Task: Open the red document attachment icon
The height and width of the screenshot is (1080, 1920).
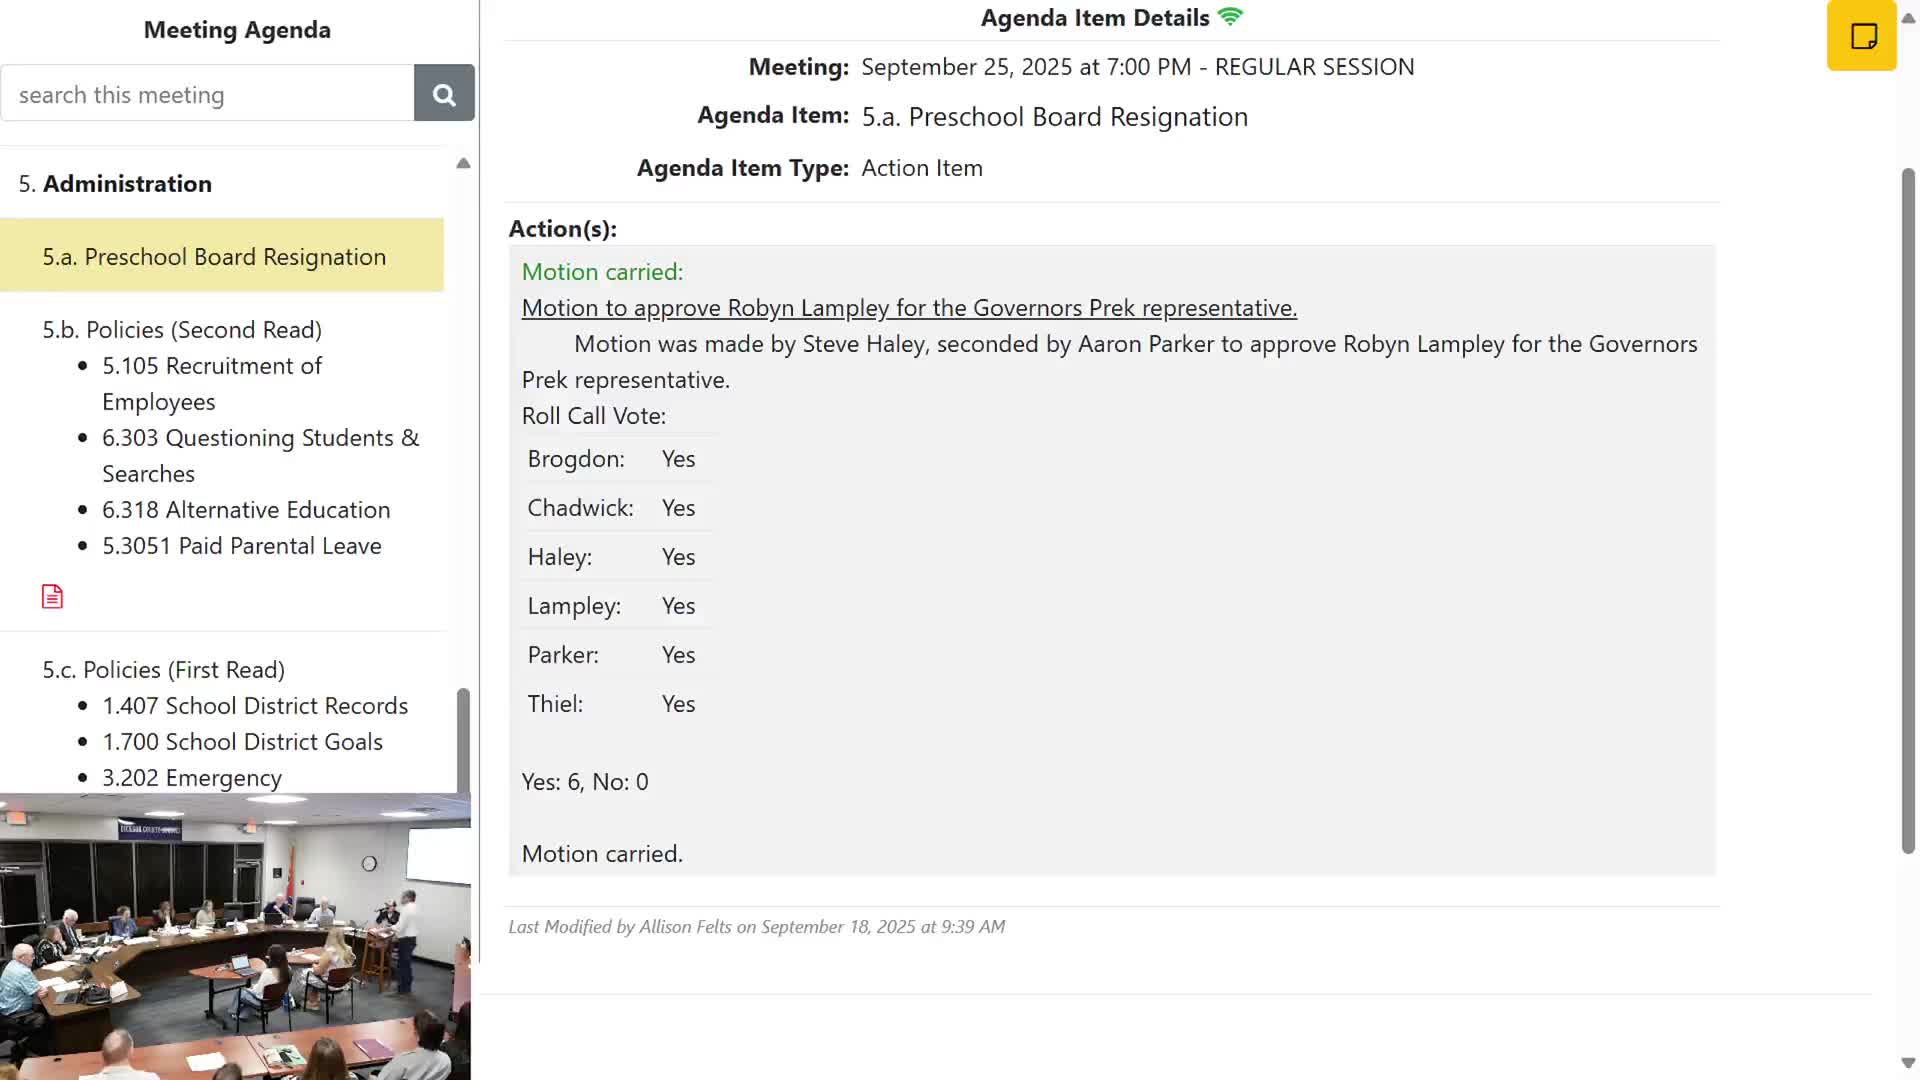Action: point(52,597)
